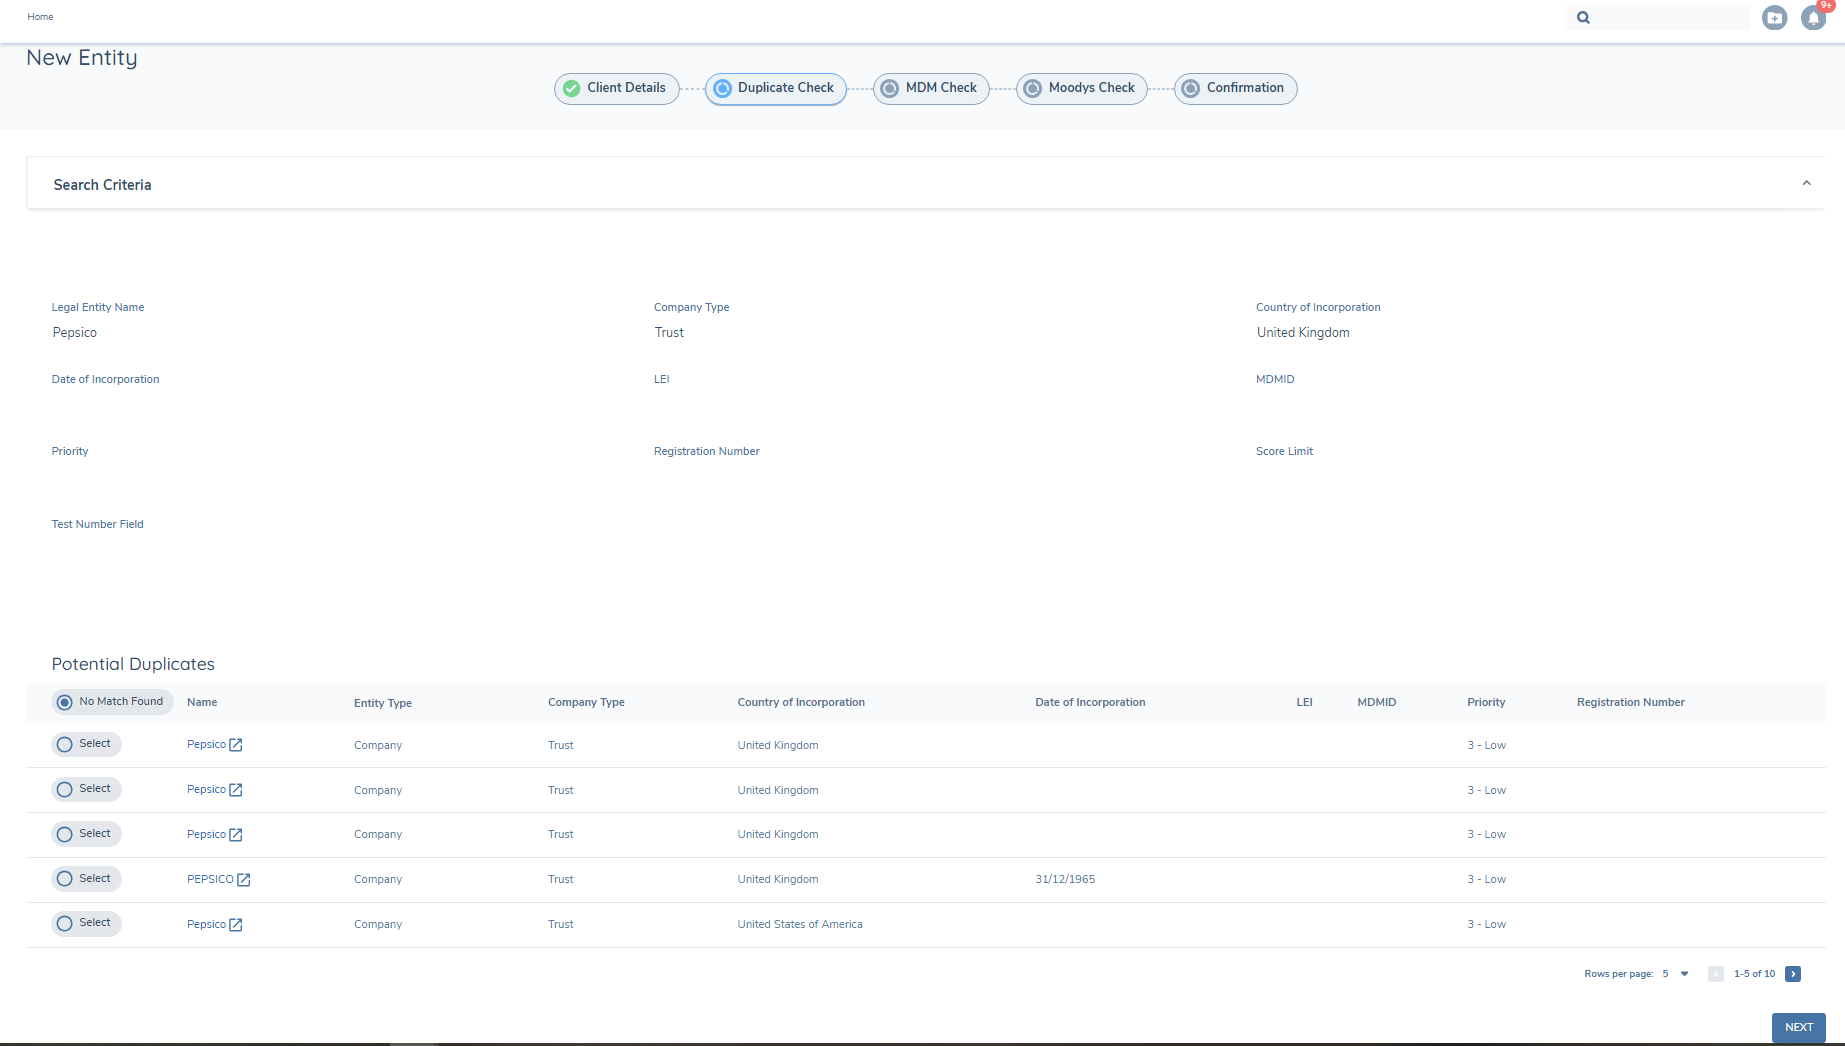The width and height of the screenshot is (1845, 1046).
Task: Collapse the Search Criteria panel
Action: 1807,183
